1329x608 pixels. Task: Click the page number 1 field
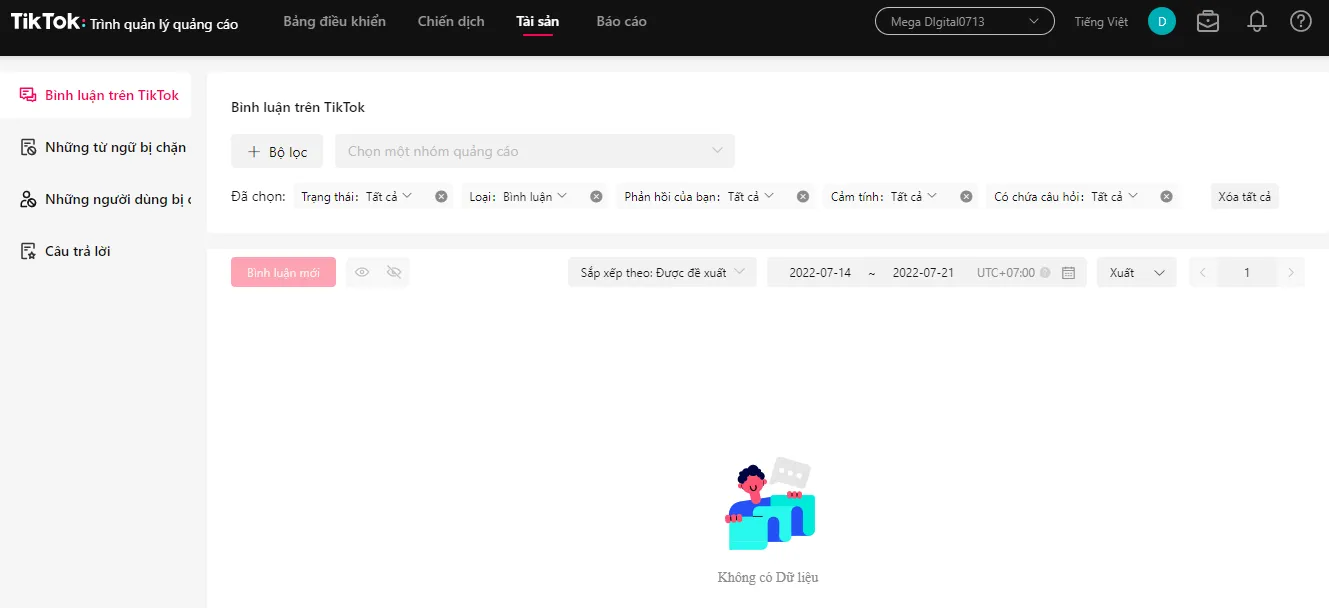[x=1247, y=273]
